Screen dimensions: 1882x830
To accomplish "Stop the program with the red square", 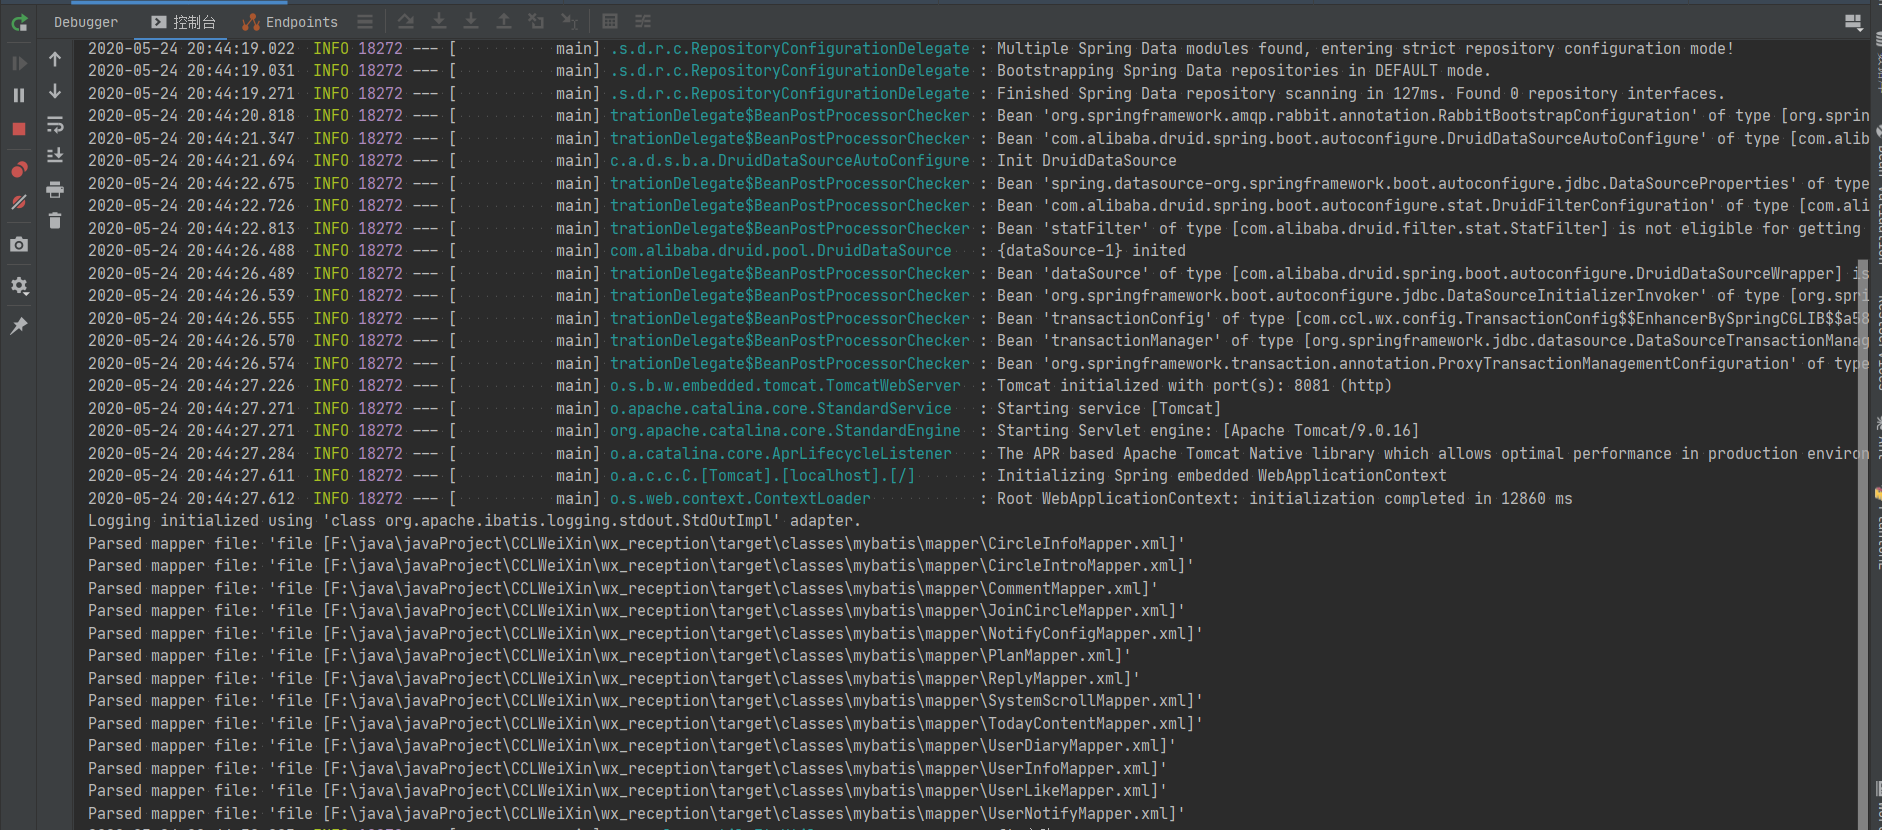I will click(x=19, y=128).
